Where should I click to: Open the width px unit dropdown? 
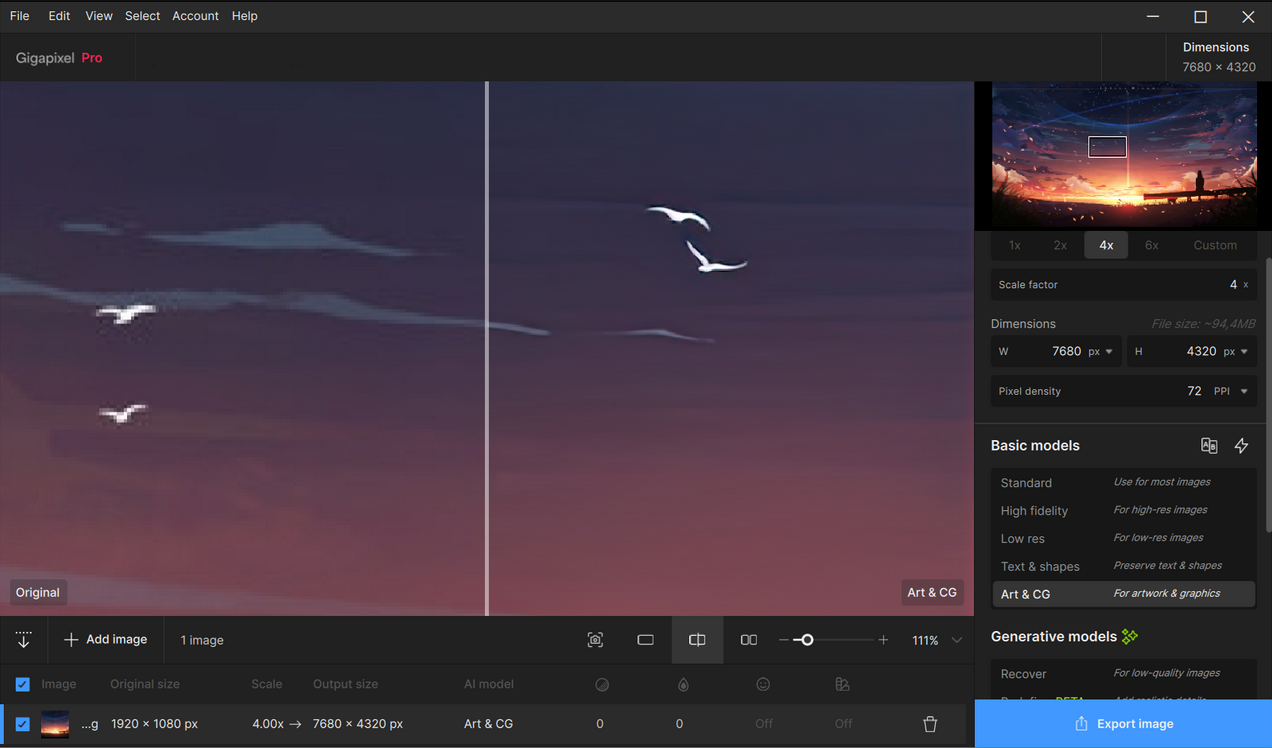(1101, 352)
